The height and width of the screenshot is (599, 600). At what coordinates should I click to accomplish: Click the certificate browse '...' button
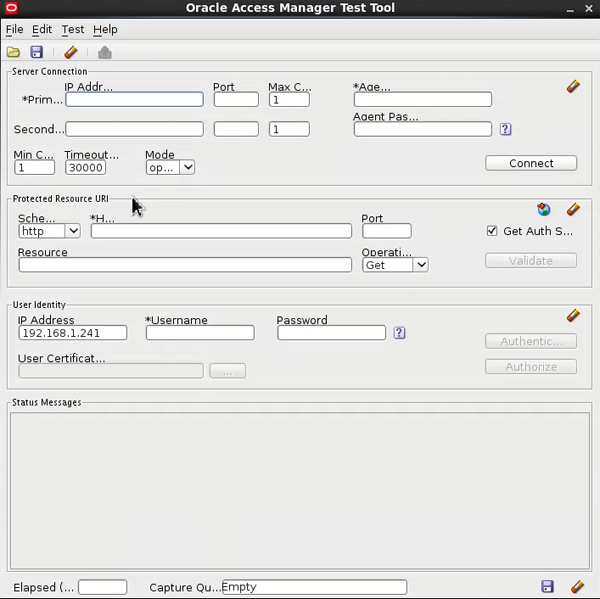[x=227, y=371]
